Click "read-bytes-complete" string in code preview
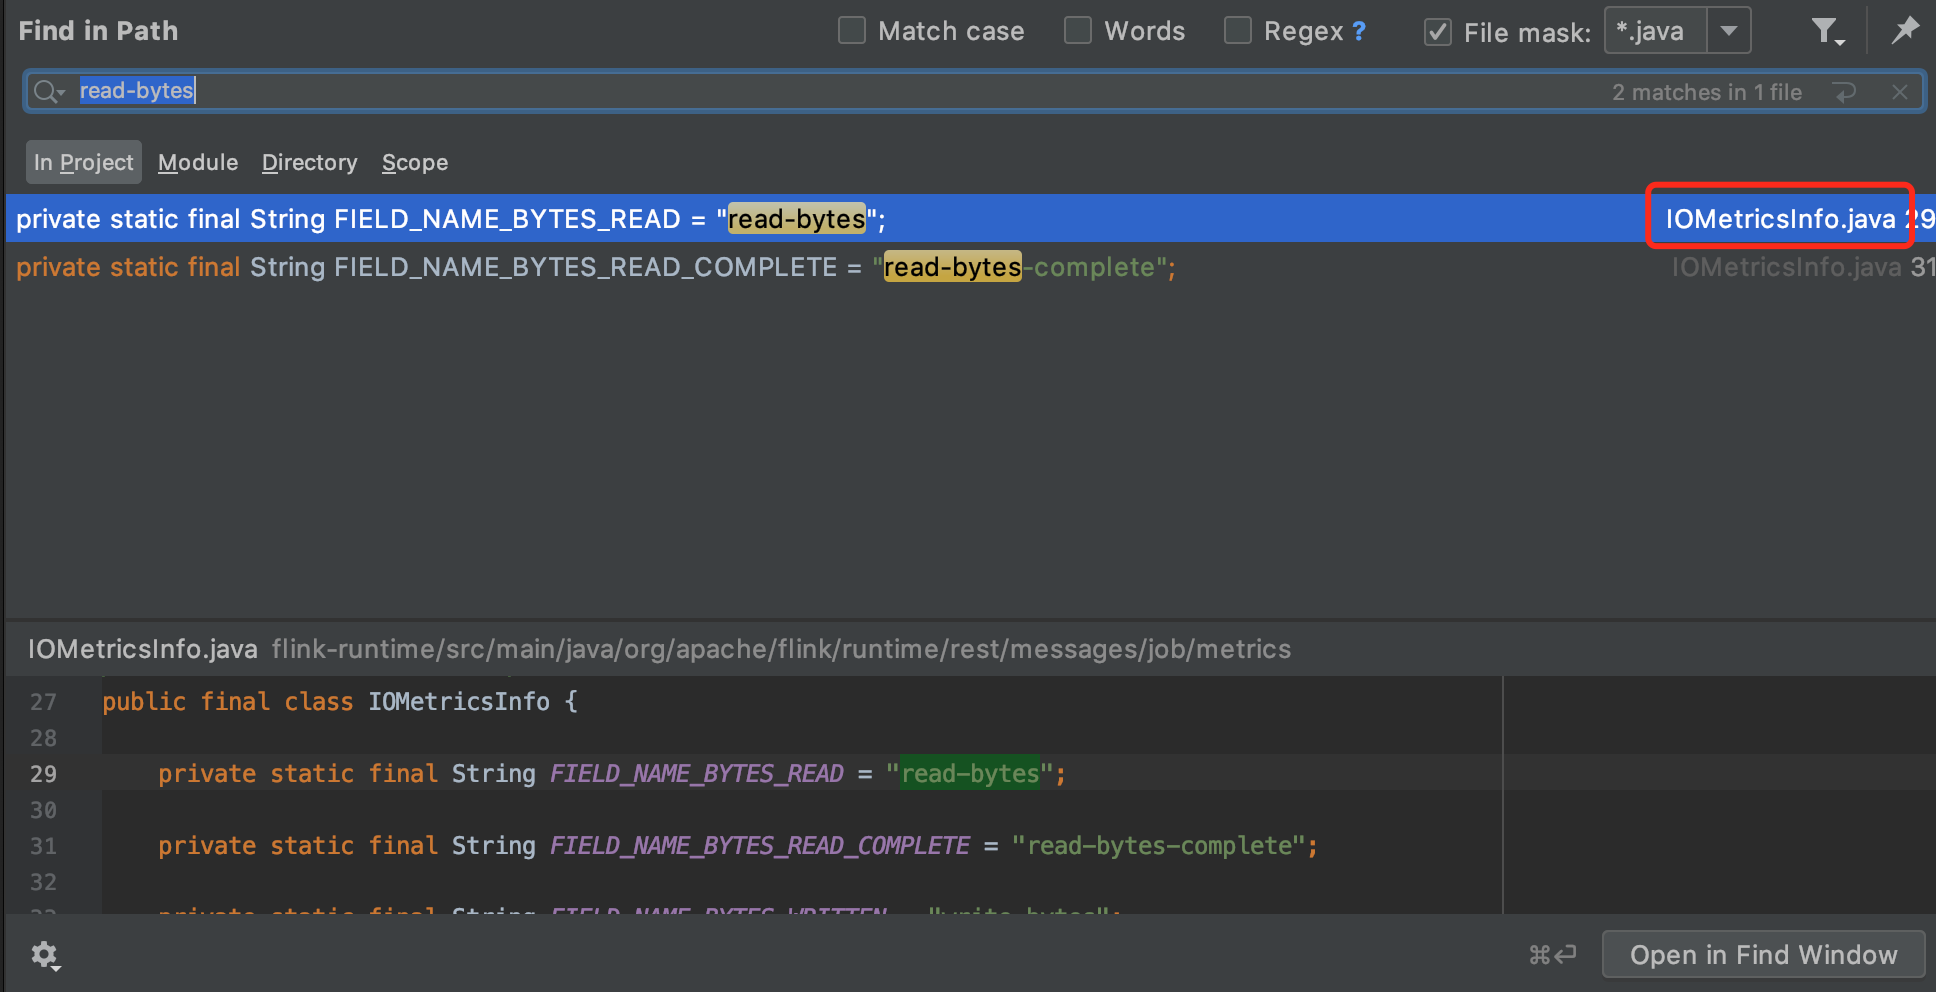The width and height of the screenshot is (1936, 992). (x=1158, y=846)
